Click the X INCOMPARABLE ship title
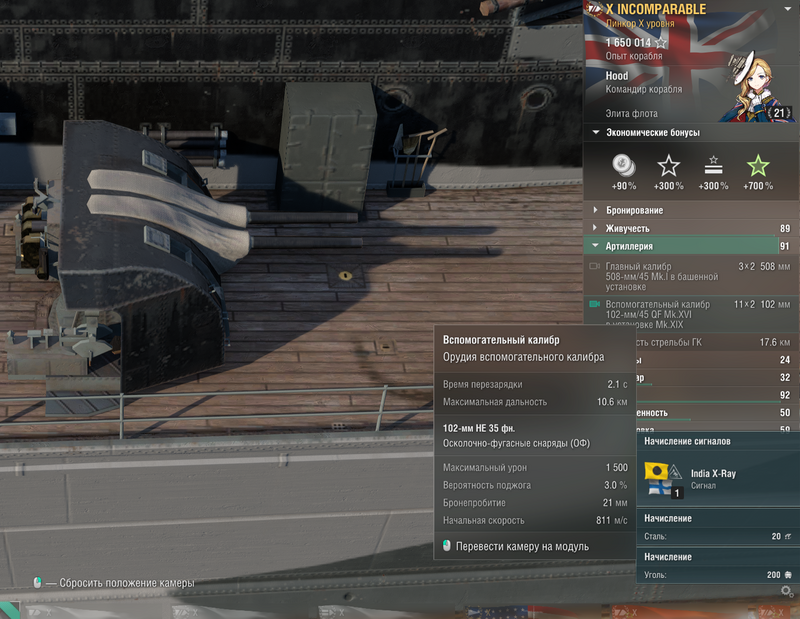The width and height of the screenshot is (800, 619). coord(656,9)
